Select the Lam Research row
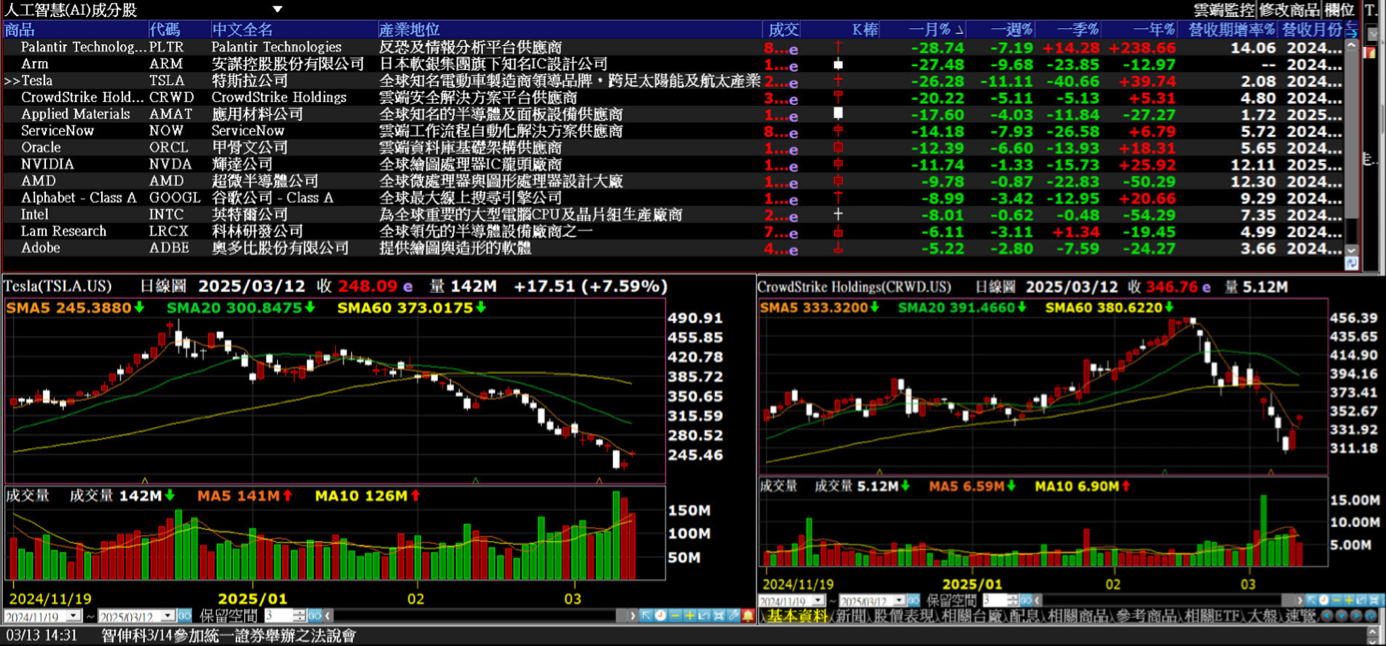The image size is (1386, 646). (672, 231)
